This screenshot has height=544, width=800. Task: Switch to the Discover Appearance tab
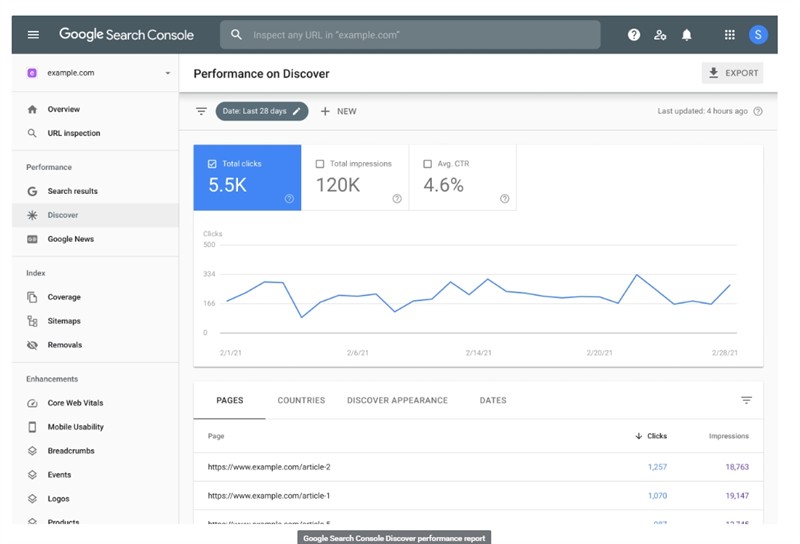[397, 401]
